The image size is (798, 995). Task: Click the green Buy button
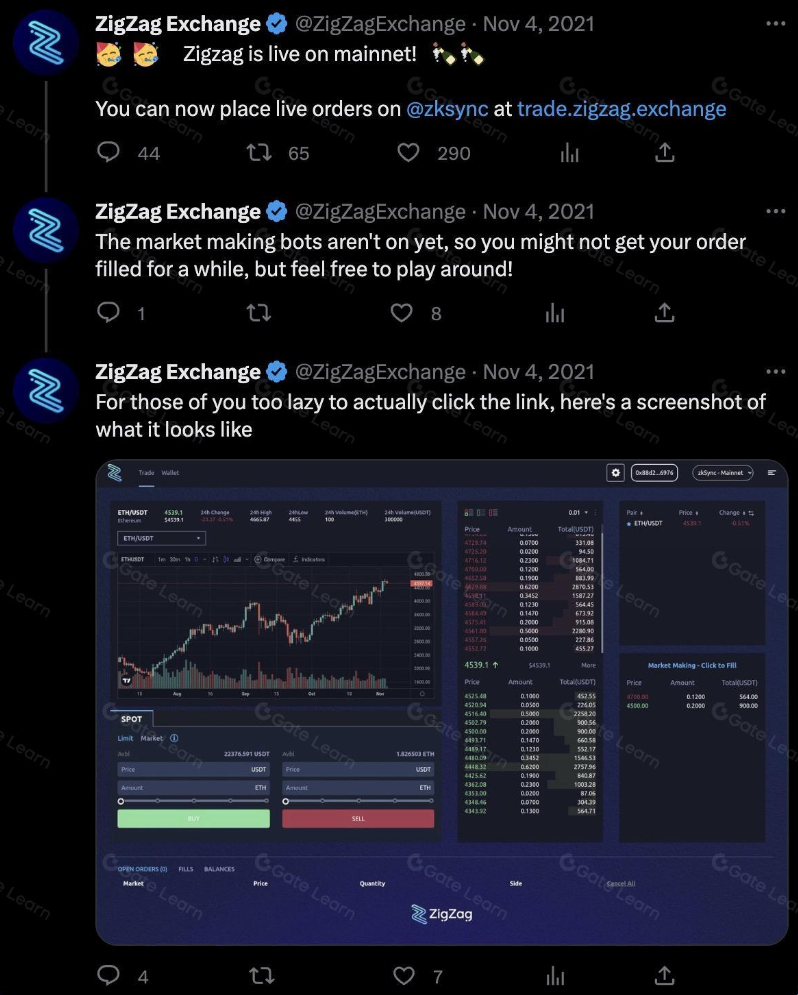click(193, 818)
